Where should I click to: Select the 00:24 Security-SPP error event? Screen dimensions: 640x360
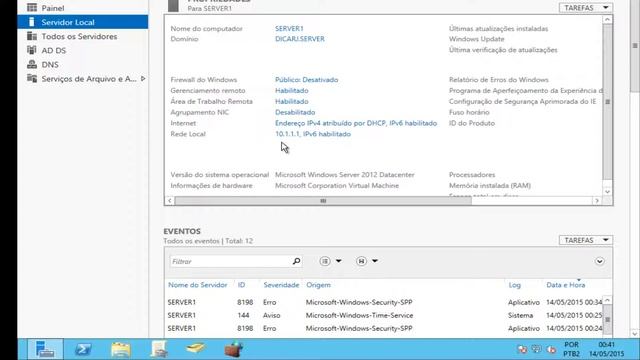coord(384,328)
